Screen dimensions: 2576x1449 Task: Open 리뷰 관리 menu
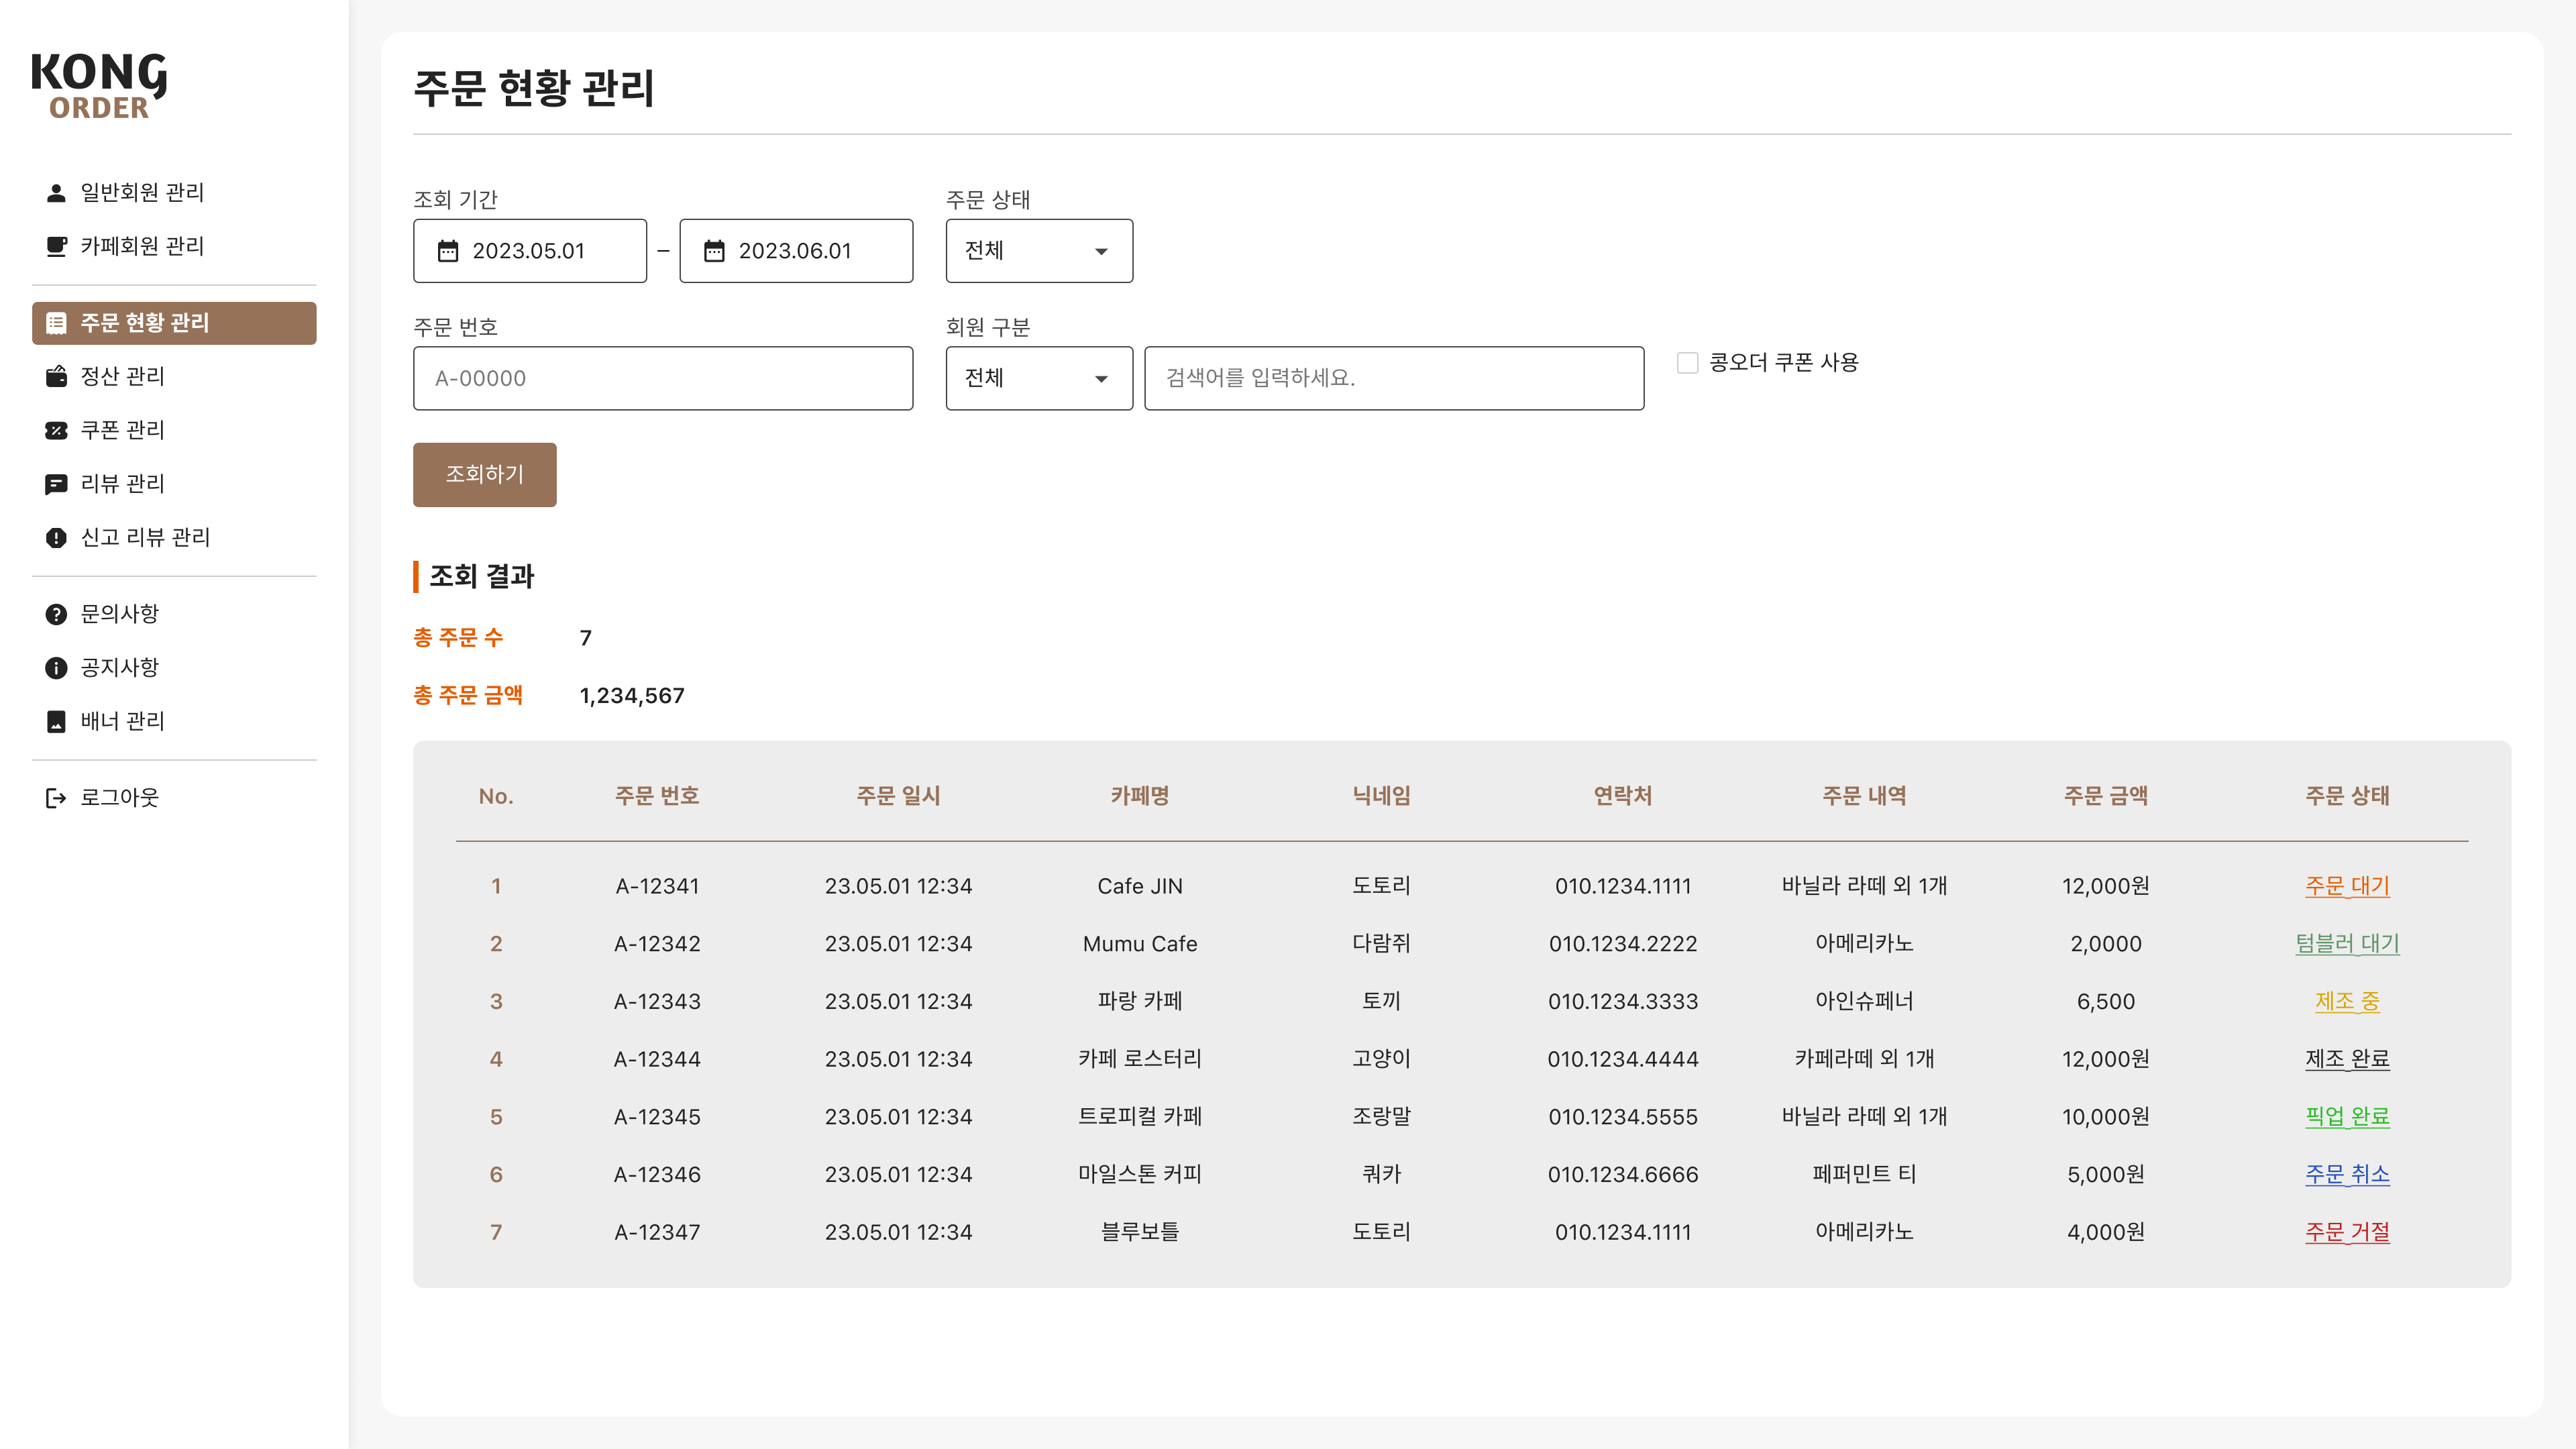click(174, 484)
